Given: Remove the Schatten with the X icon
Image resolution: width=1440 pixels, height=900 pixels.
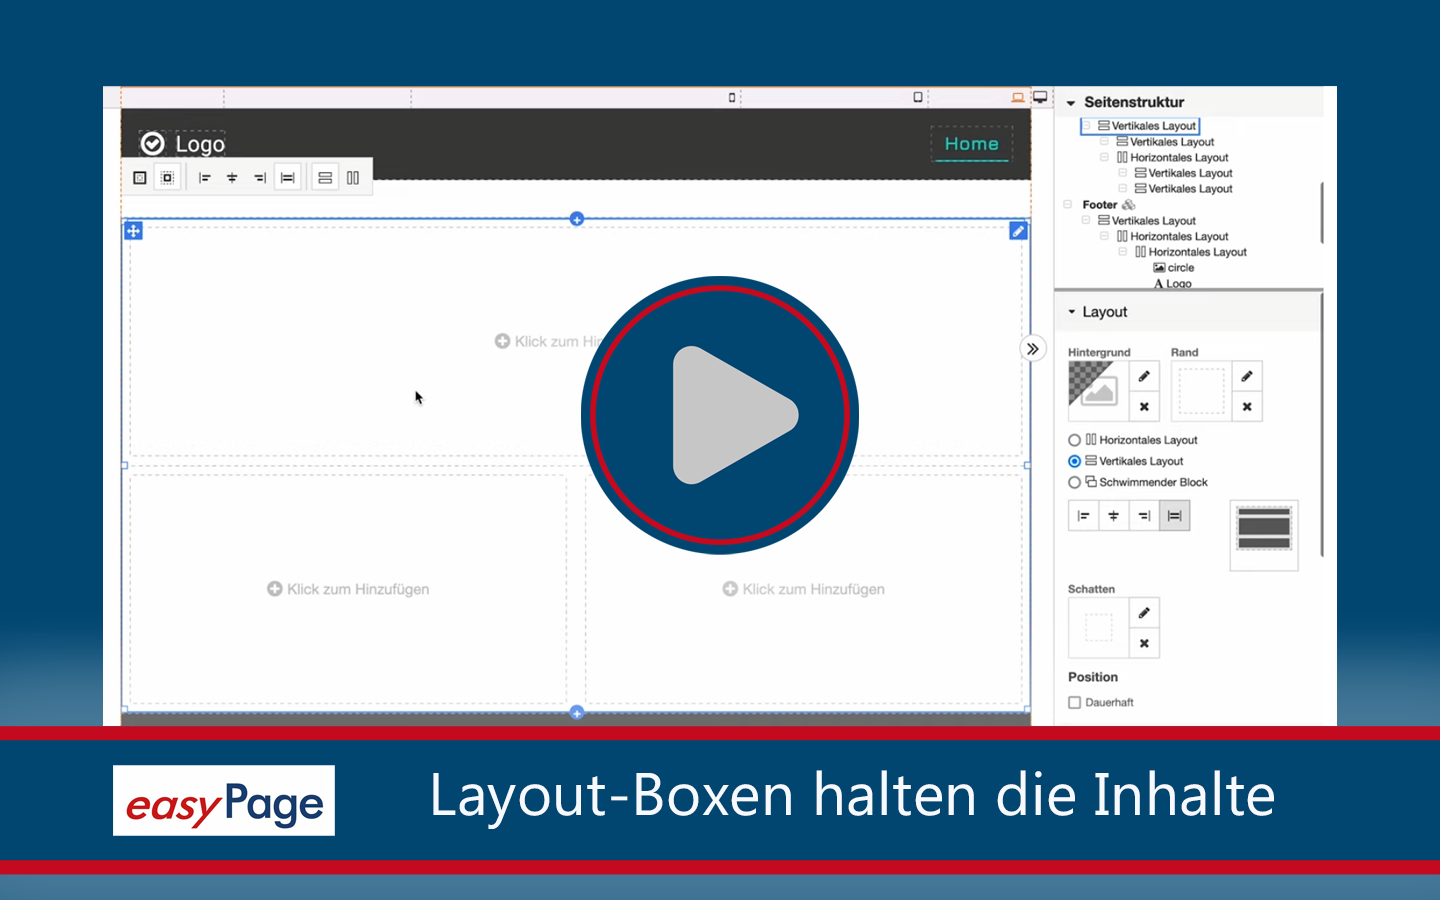Looking at the screenshot, I should coord(1143,643).
